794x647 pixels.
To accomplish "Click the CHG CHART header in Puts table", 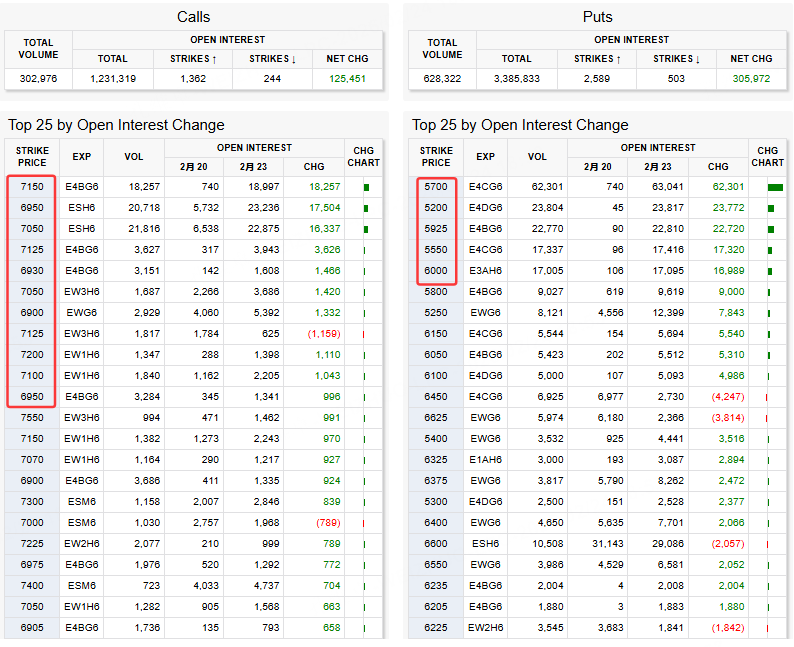I will point(767,157).
